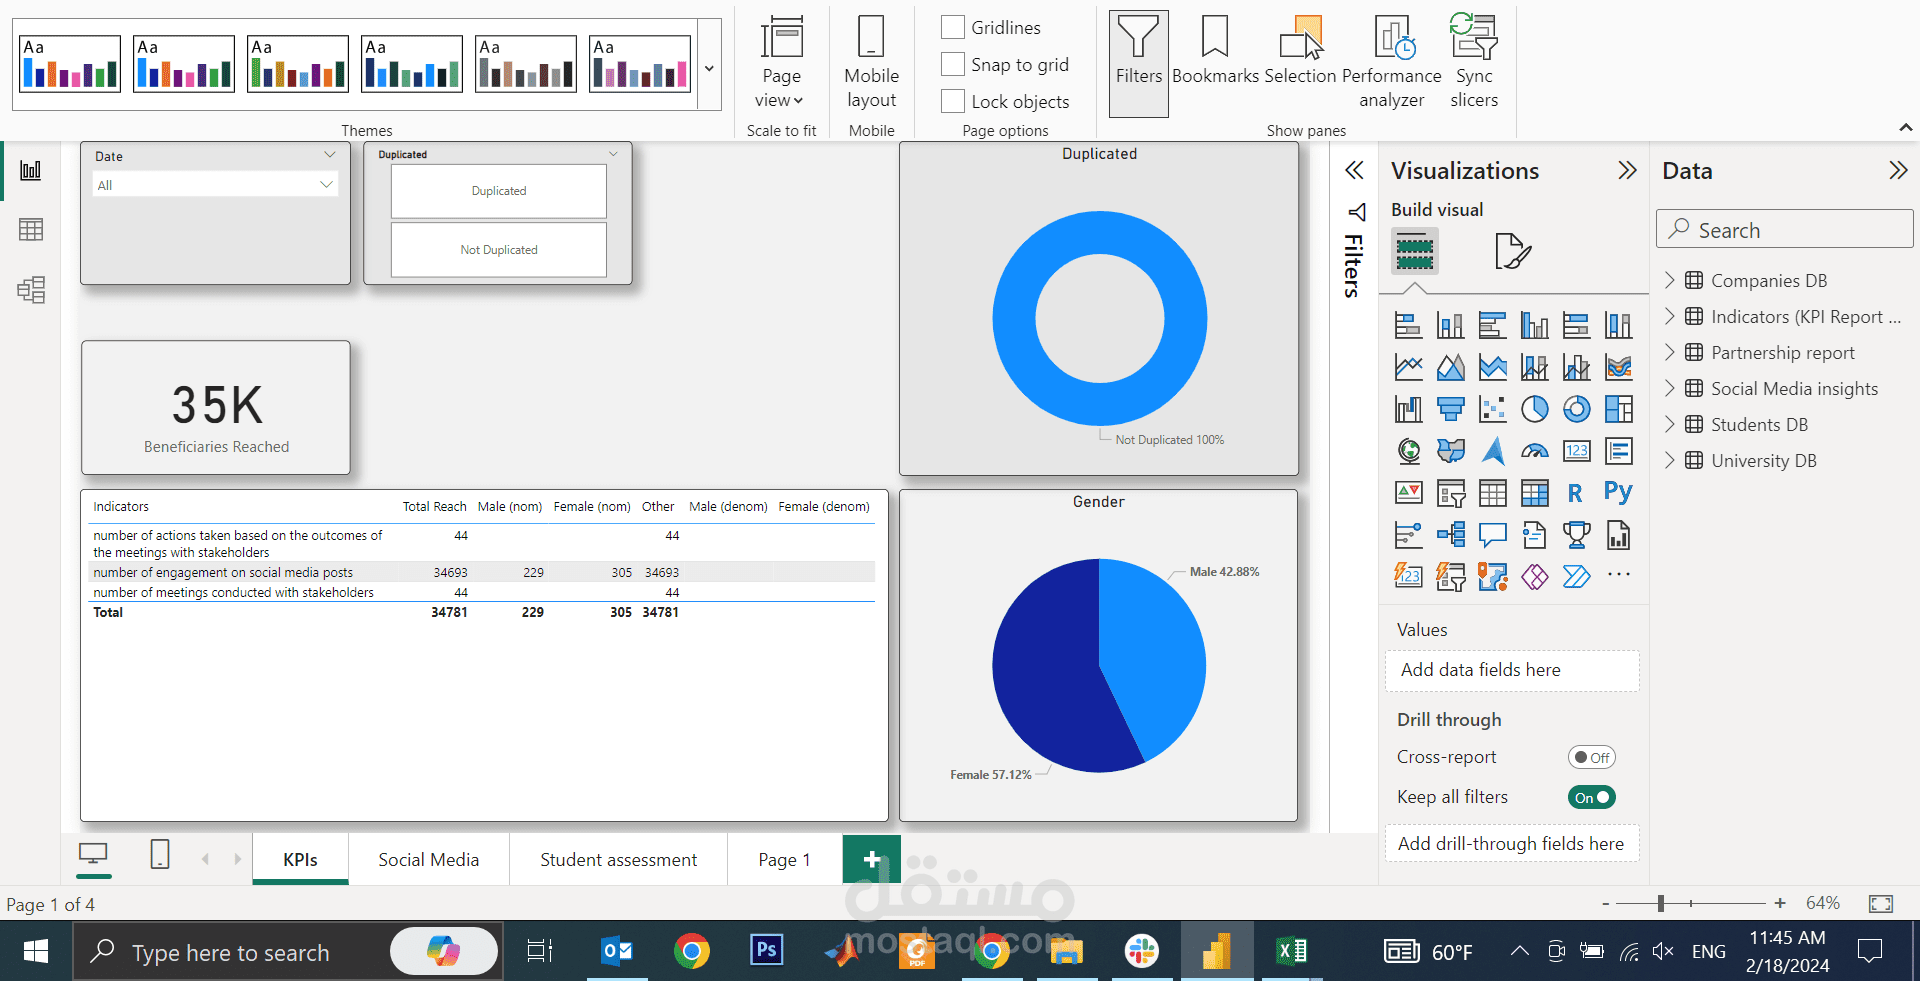This screenshot has height=981, width=1920.
Task: Click Add drill-through fields here
Action: click(x=1511, y=843)
